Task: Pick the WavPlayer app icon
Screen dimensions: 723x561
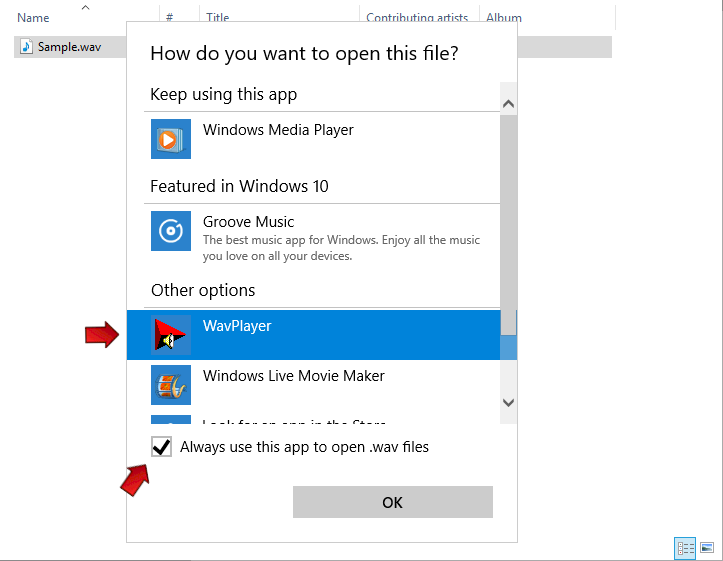Action: [171, 335]
